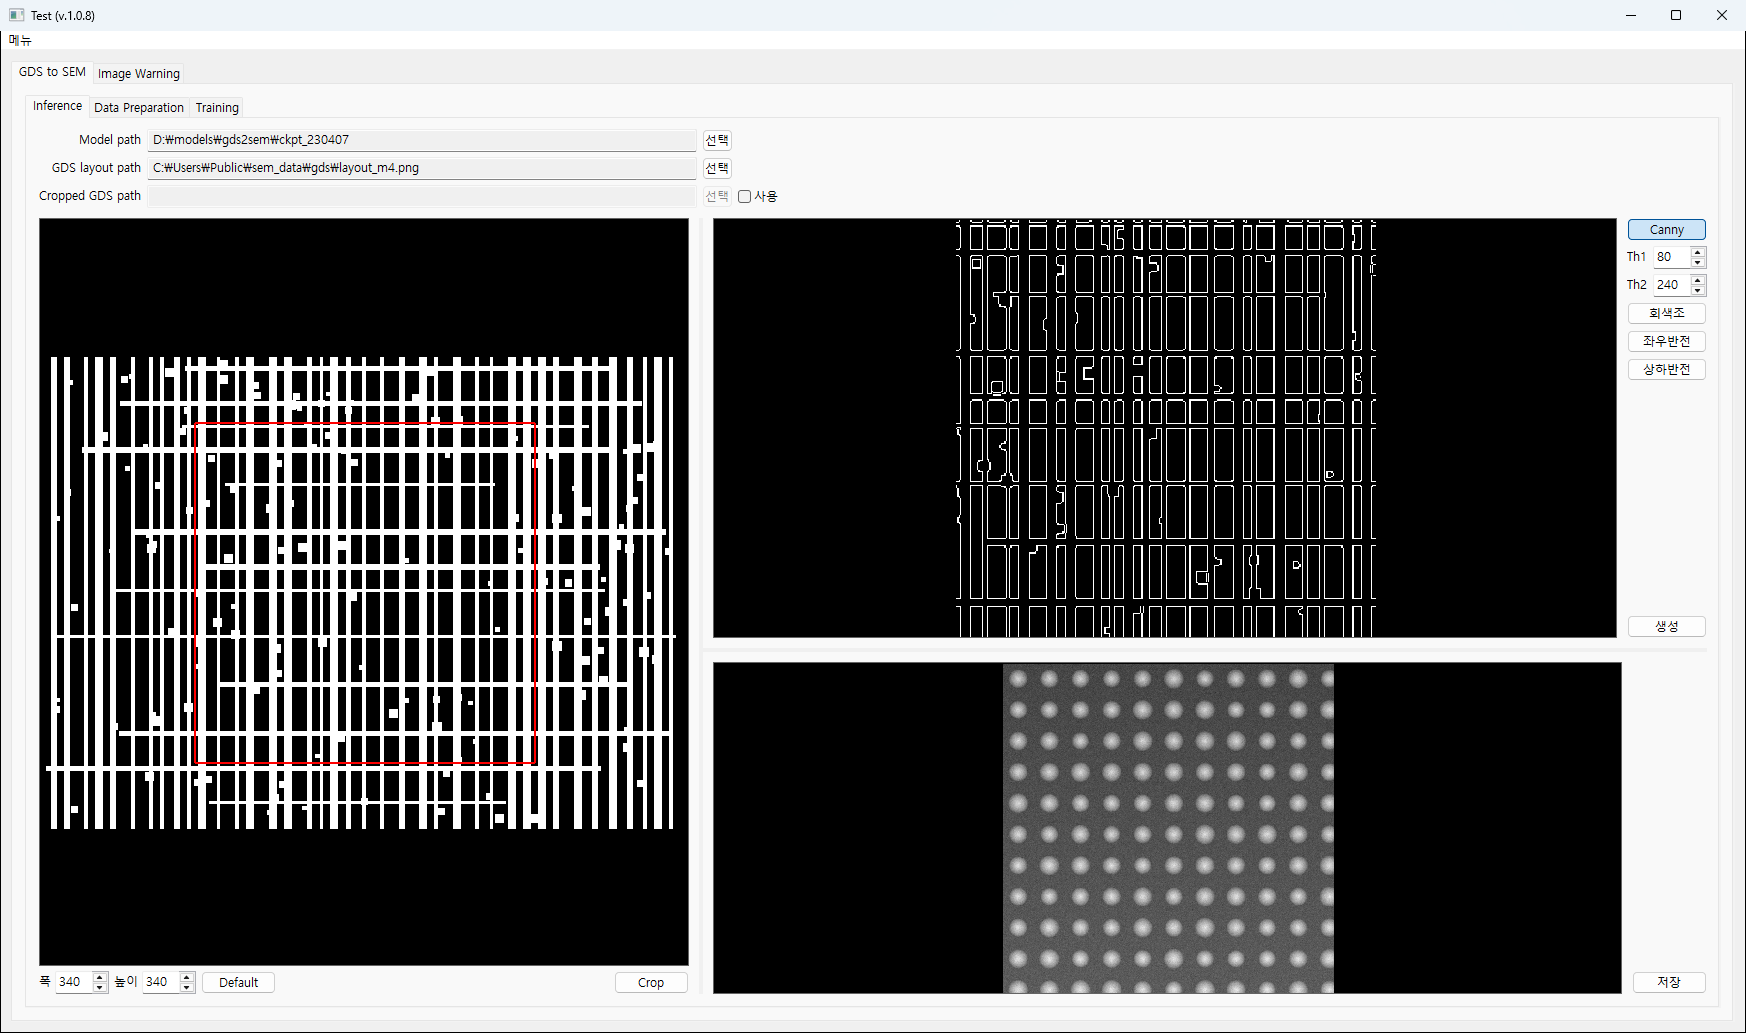1746x1033 pixels.
Task: Click the Model path text field
Action: click(x=422, y=140)
